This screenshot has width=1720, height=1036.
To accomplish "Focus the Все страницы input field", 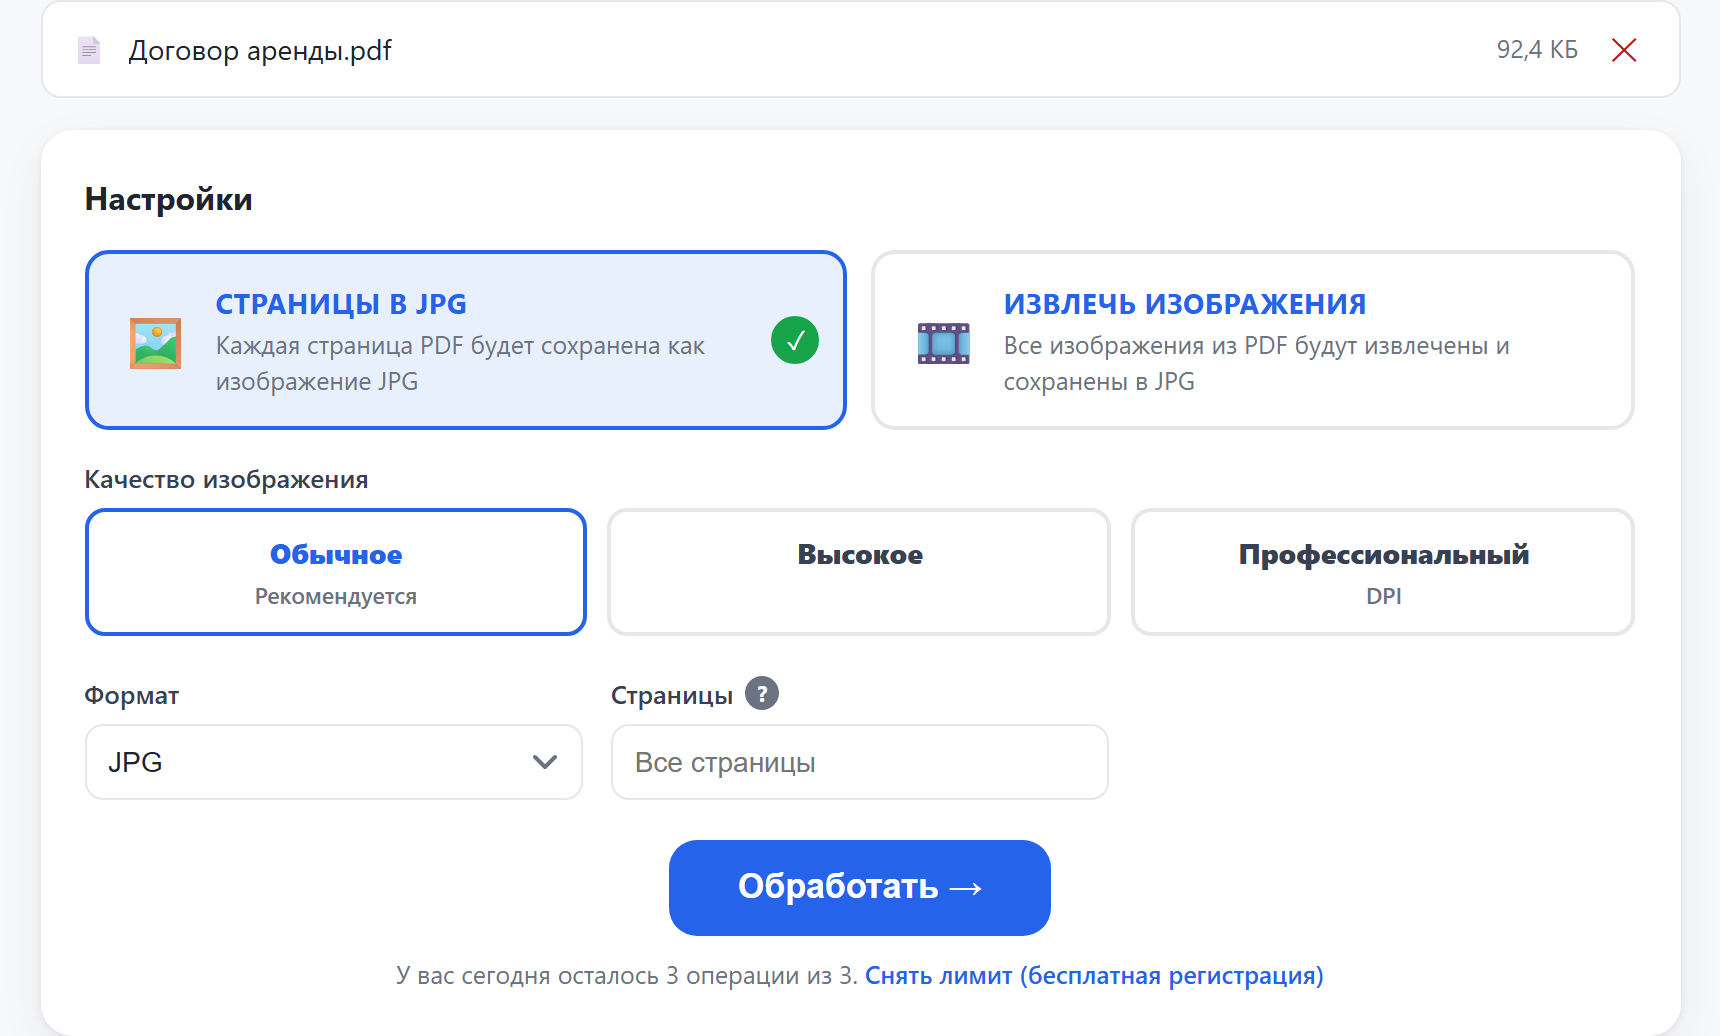I will pos(859,762).
